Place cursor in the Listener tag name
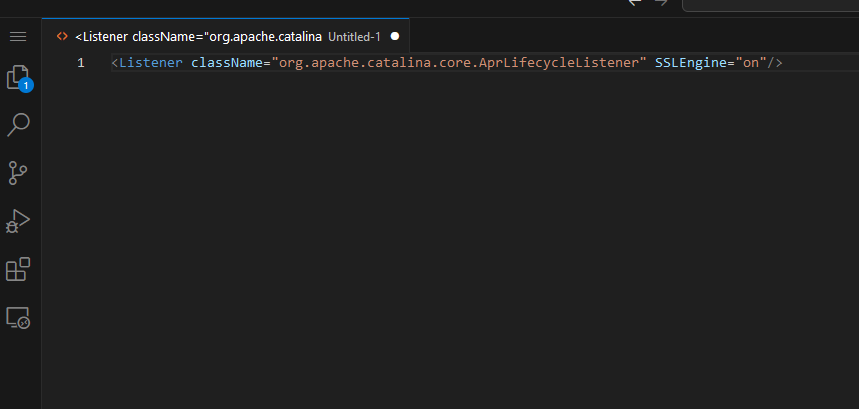The height and width of the screenshot is (409, 859). point(151,63)
